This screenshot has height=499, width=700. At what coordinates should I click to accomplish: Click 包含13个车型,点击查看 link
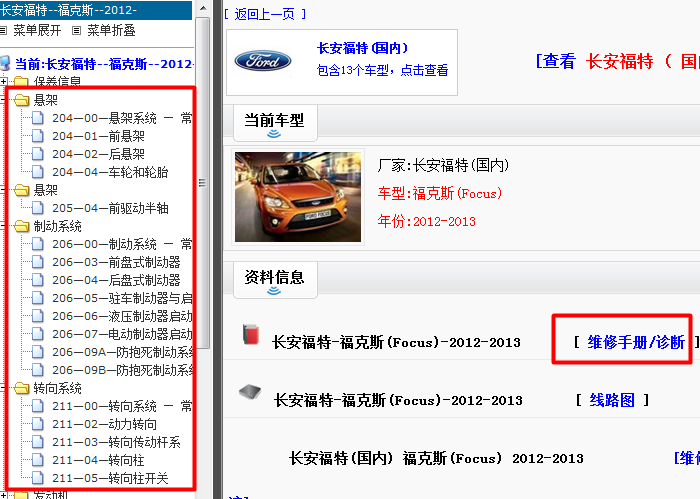point(383,70)
